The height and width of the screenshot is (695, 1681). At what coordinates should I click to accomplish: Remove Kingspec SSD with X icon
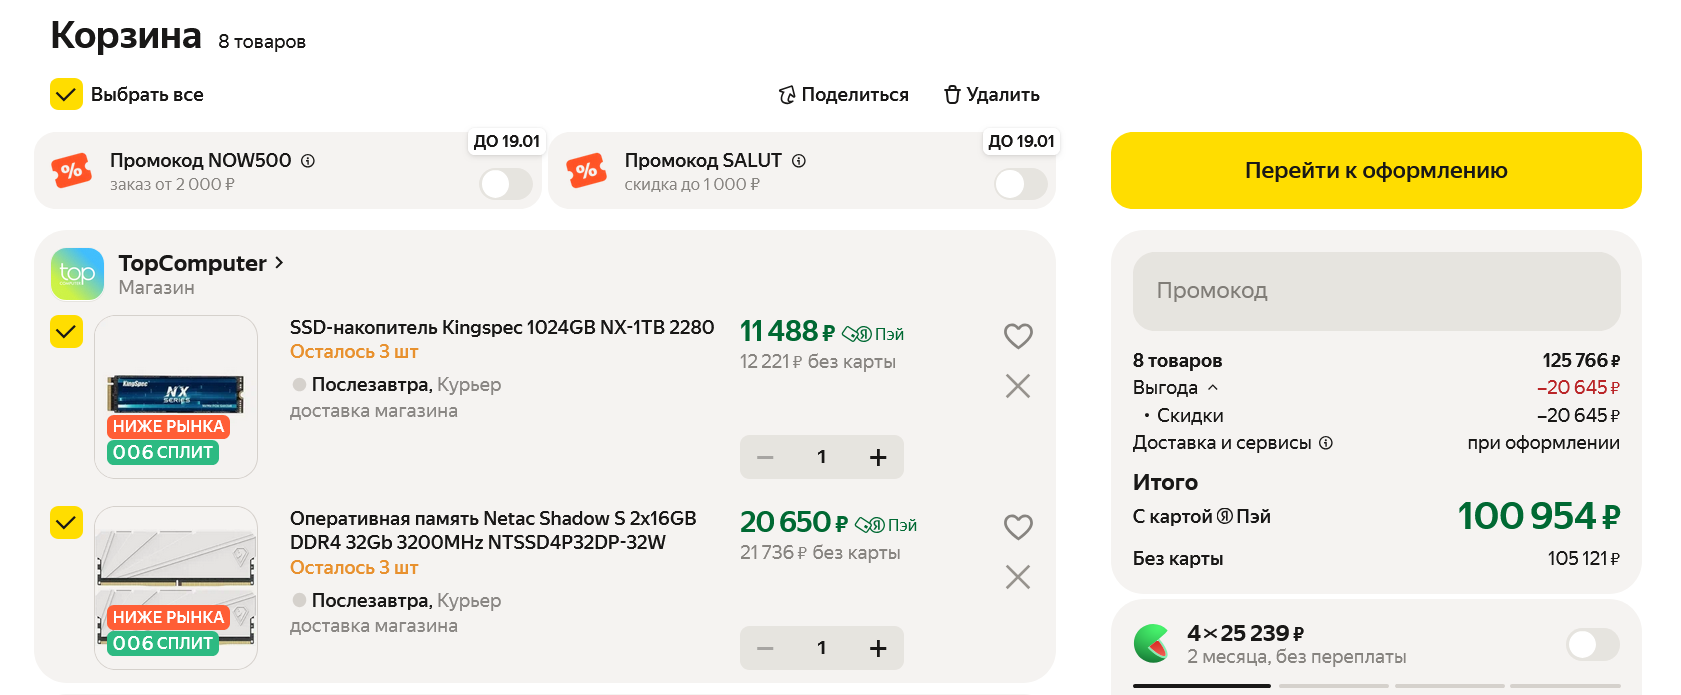pyautogui.click(x=1018, y=386)
